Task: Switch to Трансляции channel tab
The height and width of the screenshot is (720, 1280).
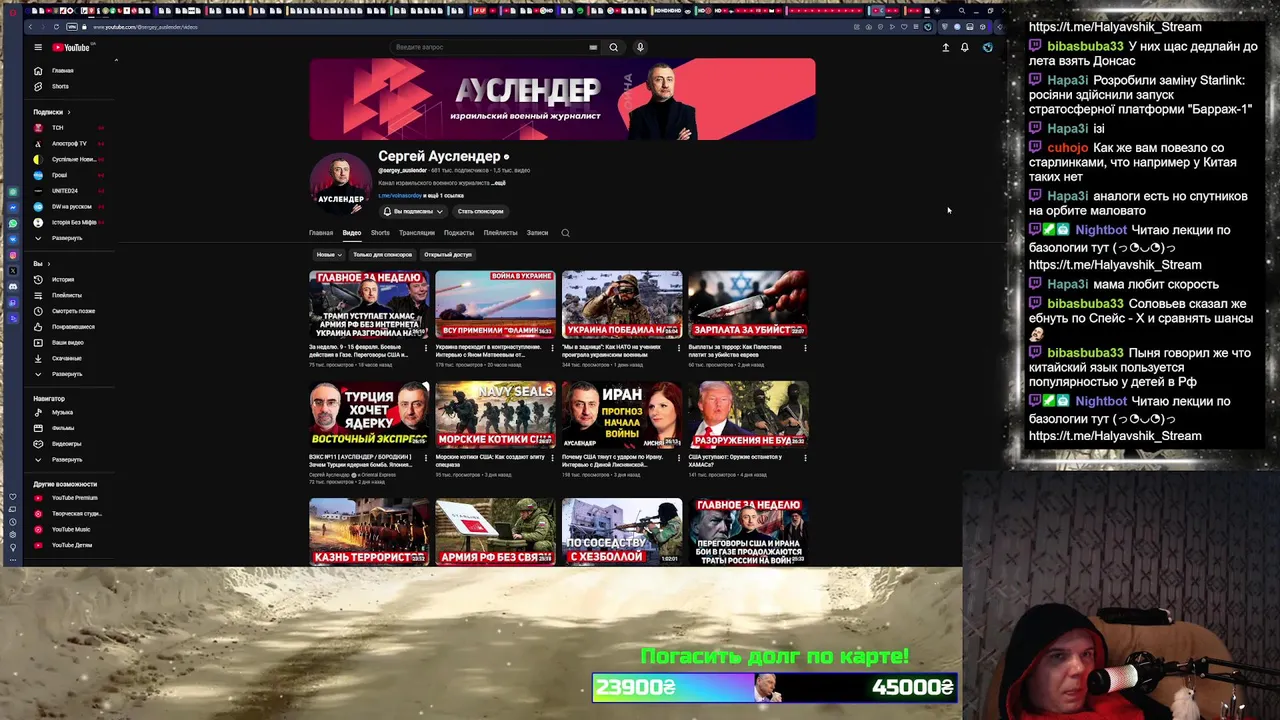Action: 417,233
